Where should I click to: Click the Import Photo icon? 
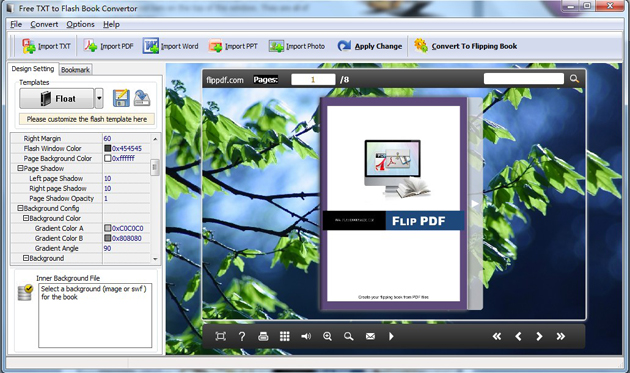276,46
